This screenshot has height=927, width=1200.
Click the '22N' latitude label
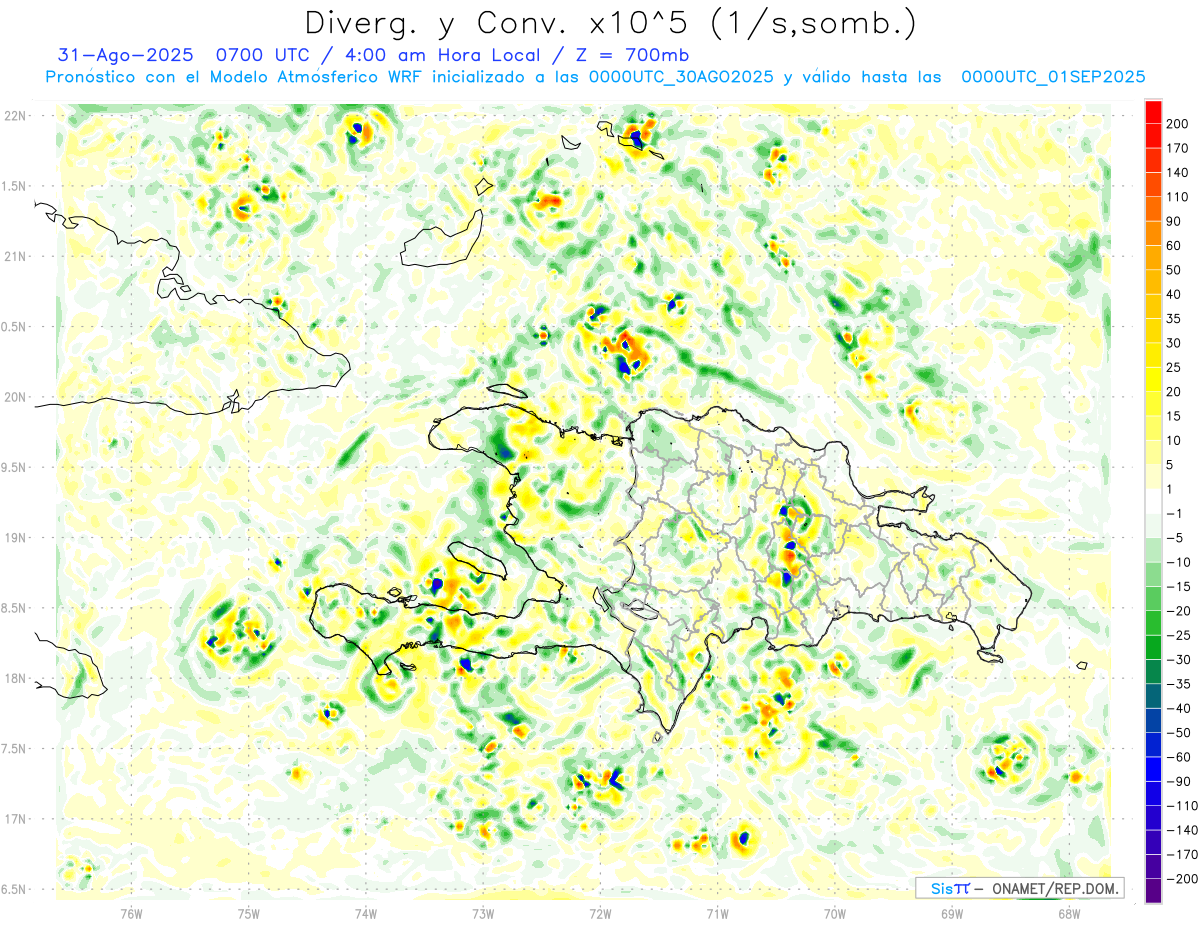pyautogui.click(x=15, y=116)
